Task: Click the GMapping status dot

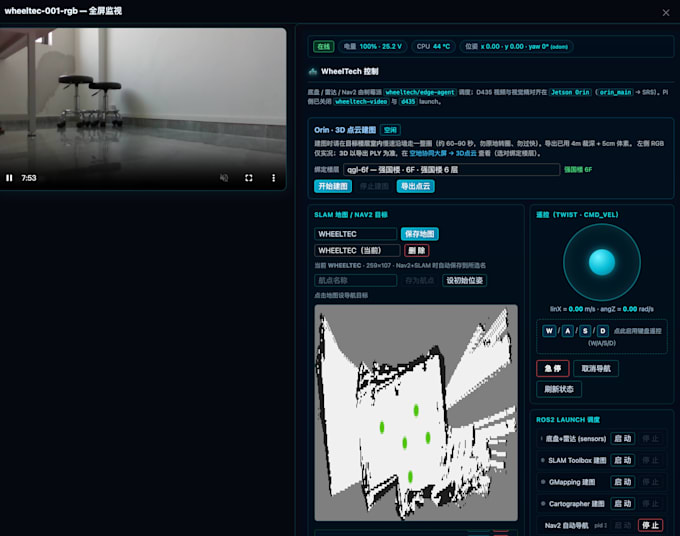Action: coord(543,482)
